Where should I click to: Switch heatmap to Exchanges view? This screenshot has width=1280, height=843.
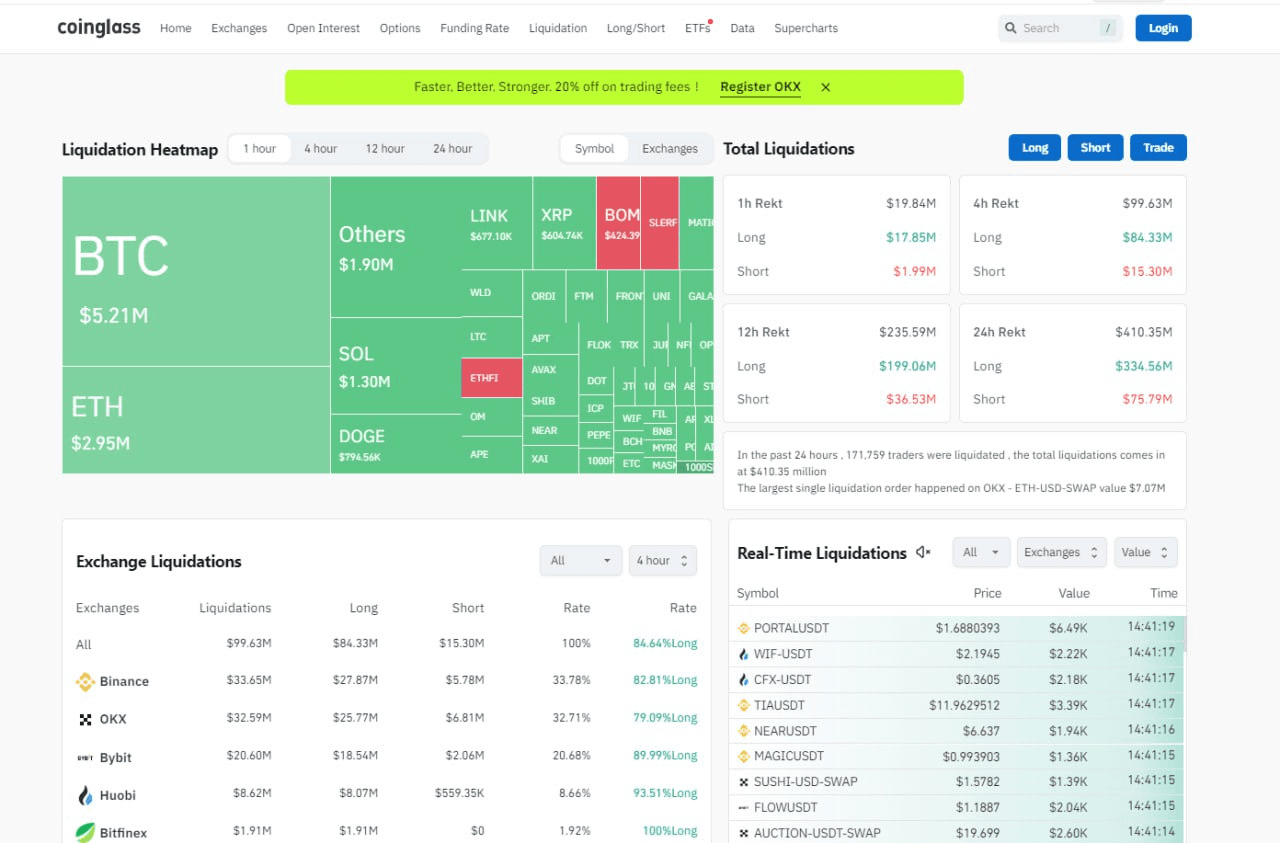point(670,148)
